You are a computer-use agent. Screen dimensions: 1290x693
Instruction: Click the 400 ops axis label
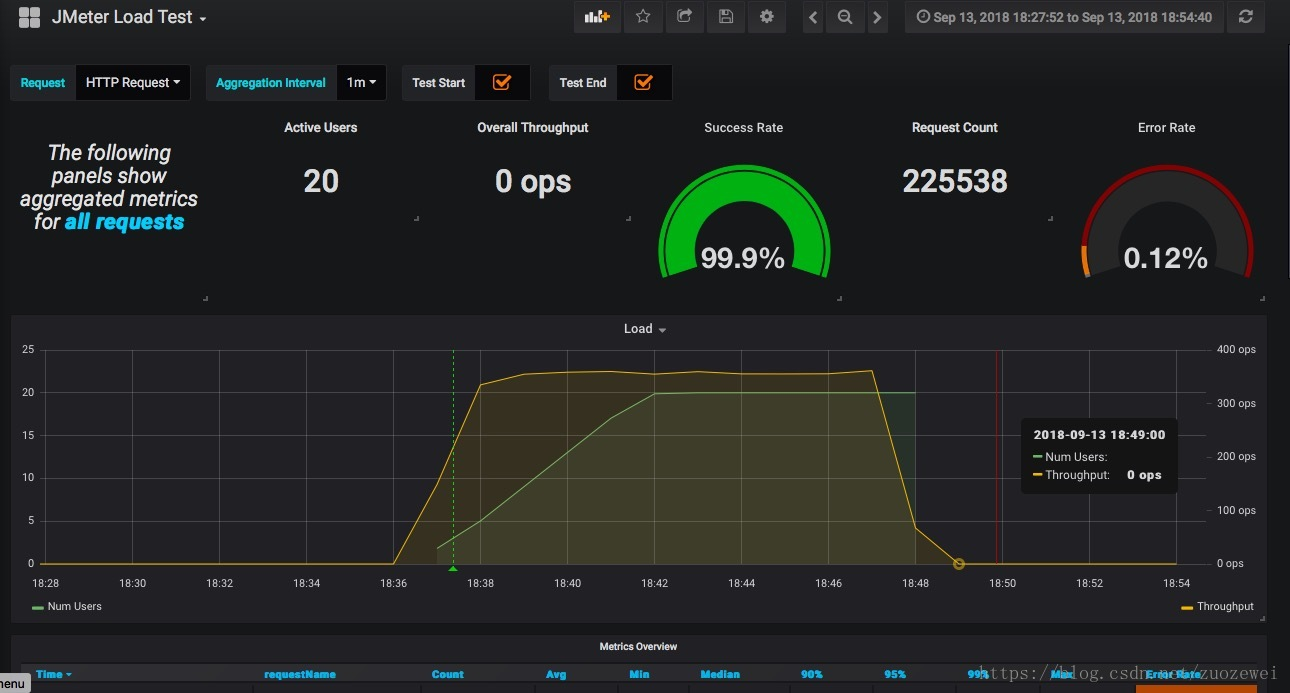tap(1236, 350)
